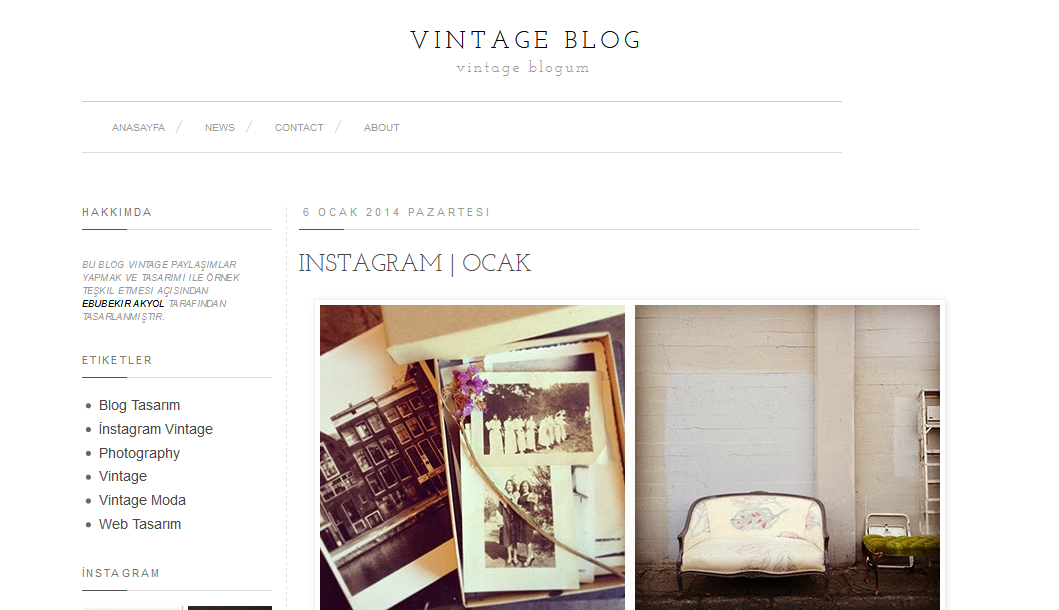This screenshot has width=1059, height=610.
Task: Select the Blog Tasarım tag
Action: click(139, 405)
